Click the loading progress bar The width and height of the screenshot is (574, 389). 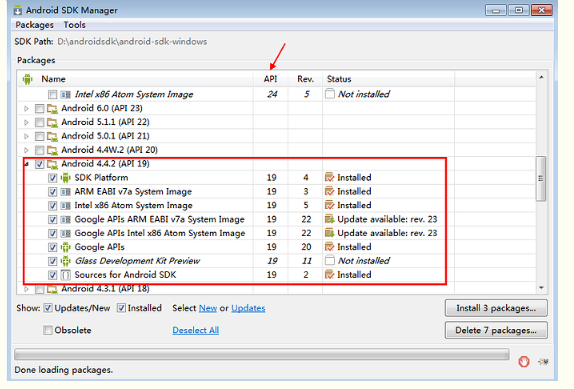click(x=262, y=354)
